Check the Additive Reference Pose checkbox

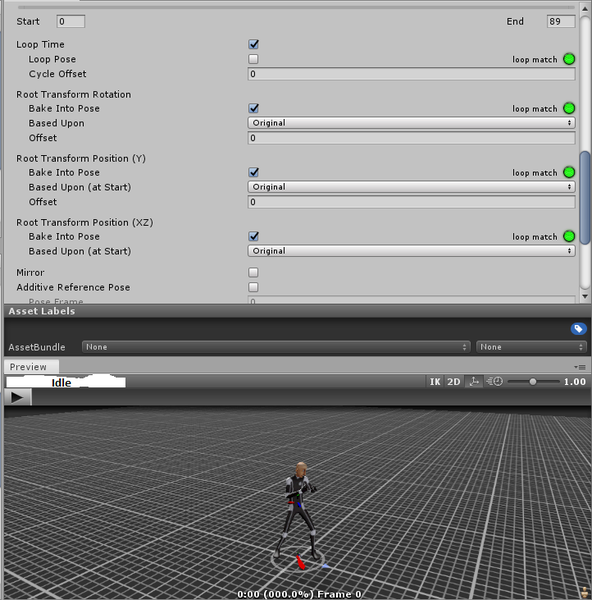[x=253, y=287]
